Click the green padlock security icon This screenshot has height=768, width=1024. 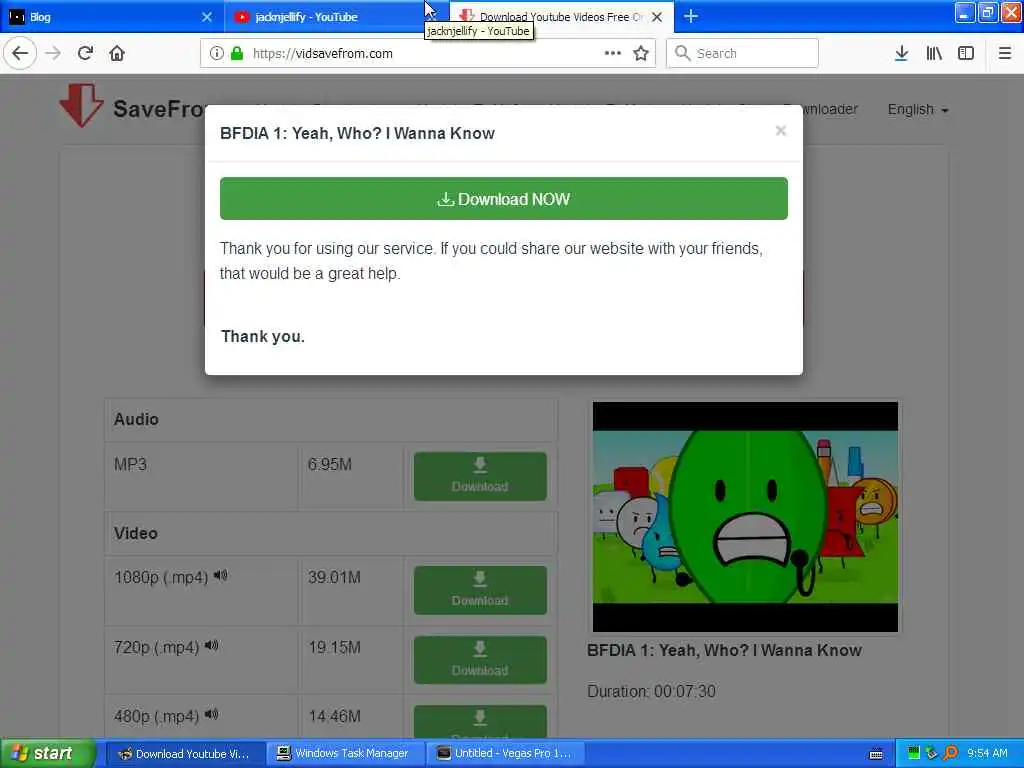(x=237, y=53)
